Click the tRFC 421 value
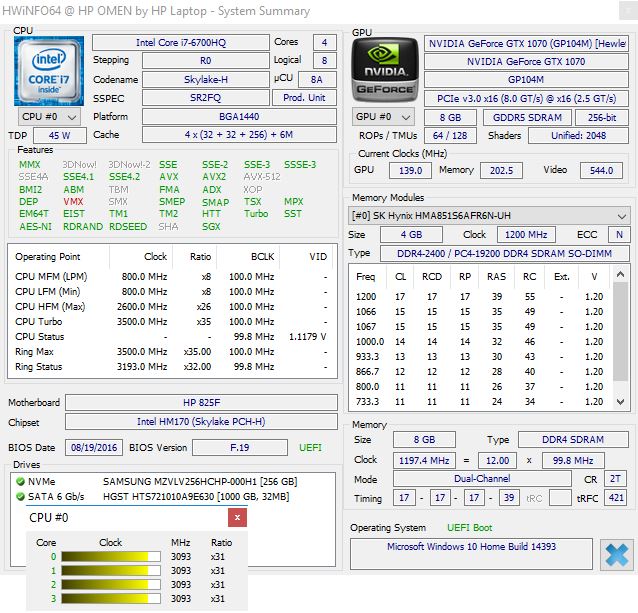This screenshot has height=613, width=638. (x=616, y=497)
